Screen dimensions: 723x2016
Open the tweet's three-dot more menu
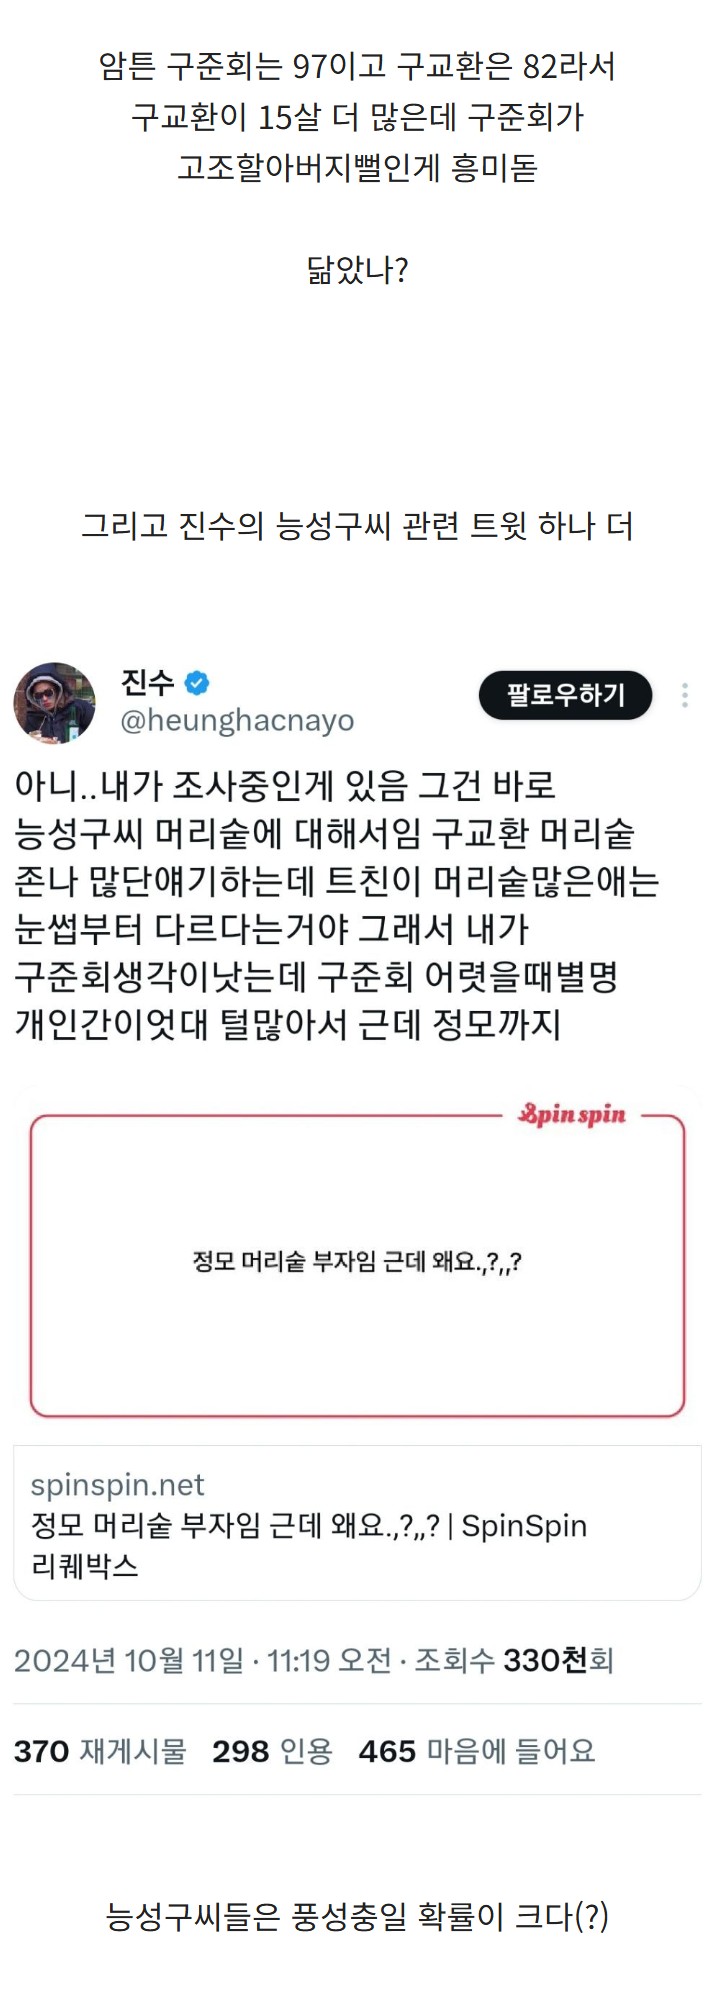point(685,695)
